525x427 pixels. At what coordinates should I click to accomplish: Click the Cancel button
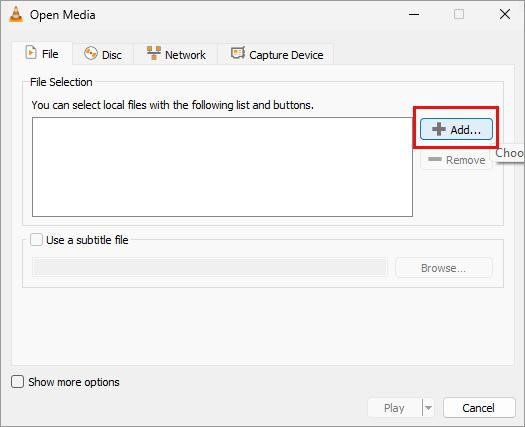click(479, 408)
